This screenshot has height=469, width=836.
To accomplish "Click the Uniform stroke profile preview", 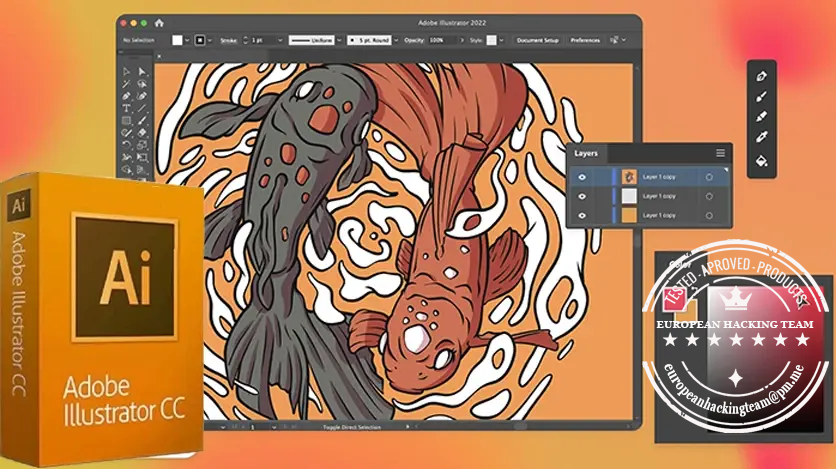I will (311, 41).
